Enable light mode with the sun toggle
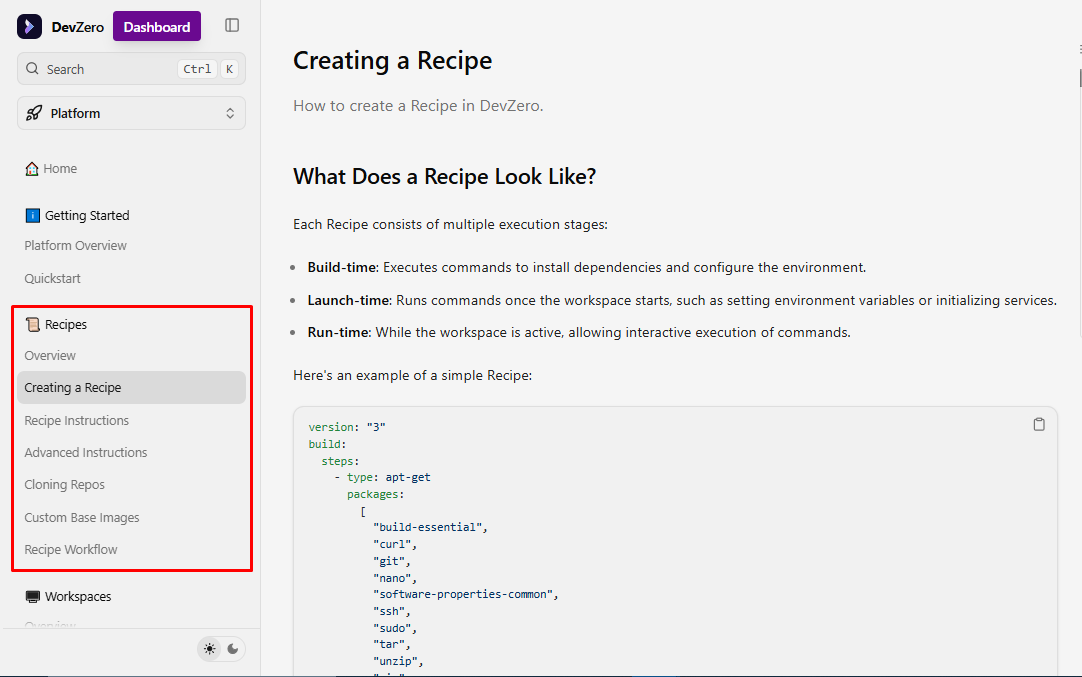 [x=209, y=649]
